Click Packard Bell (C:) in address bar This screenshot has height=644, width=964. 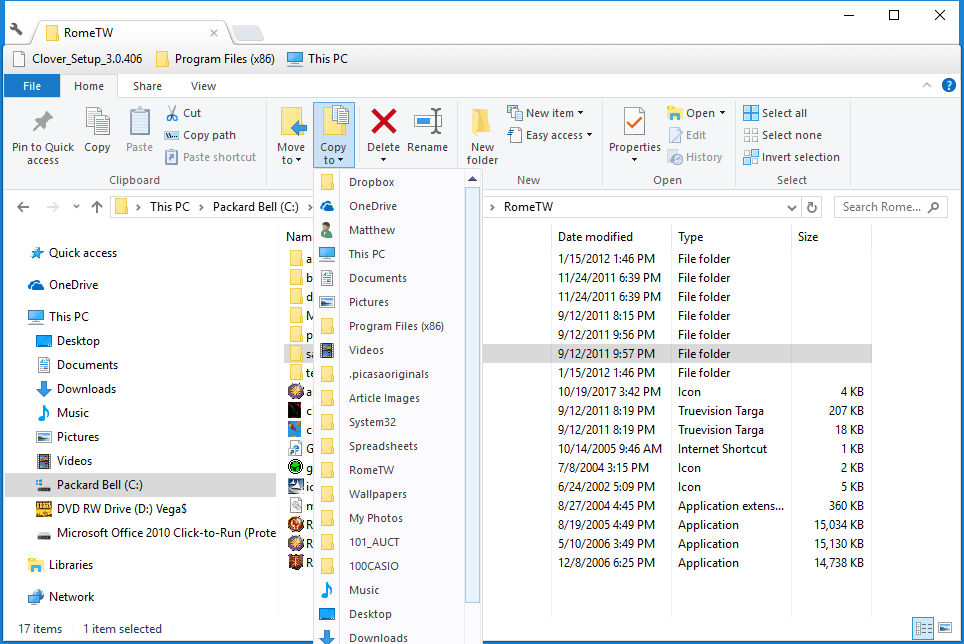pyautogui.click(x=256, y=207)
